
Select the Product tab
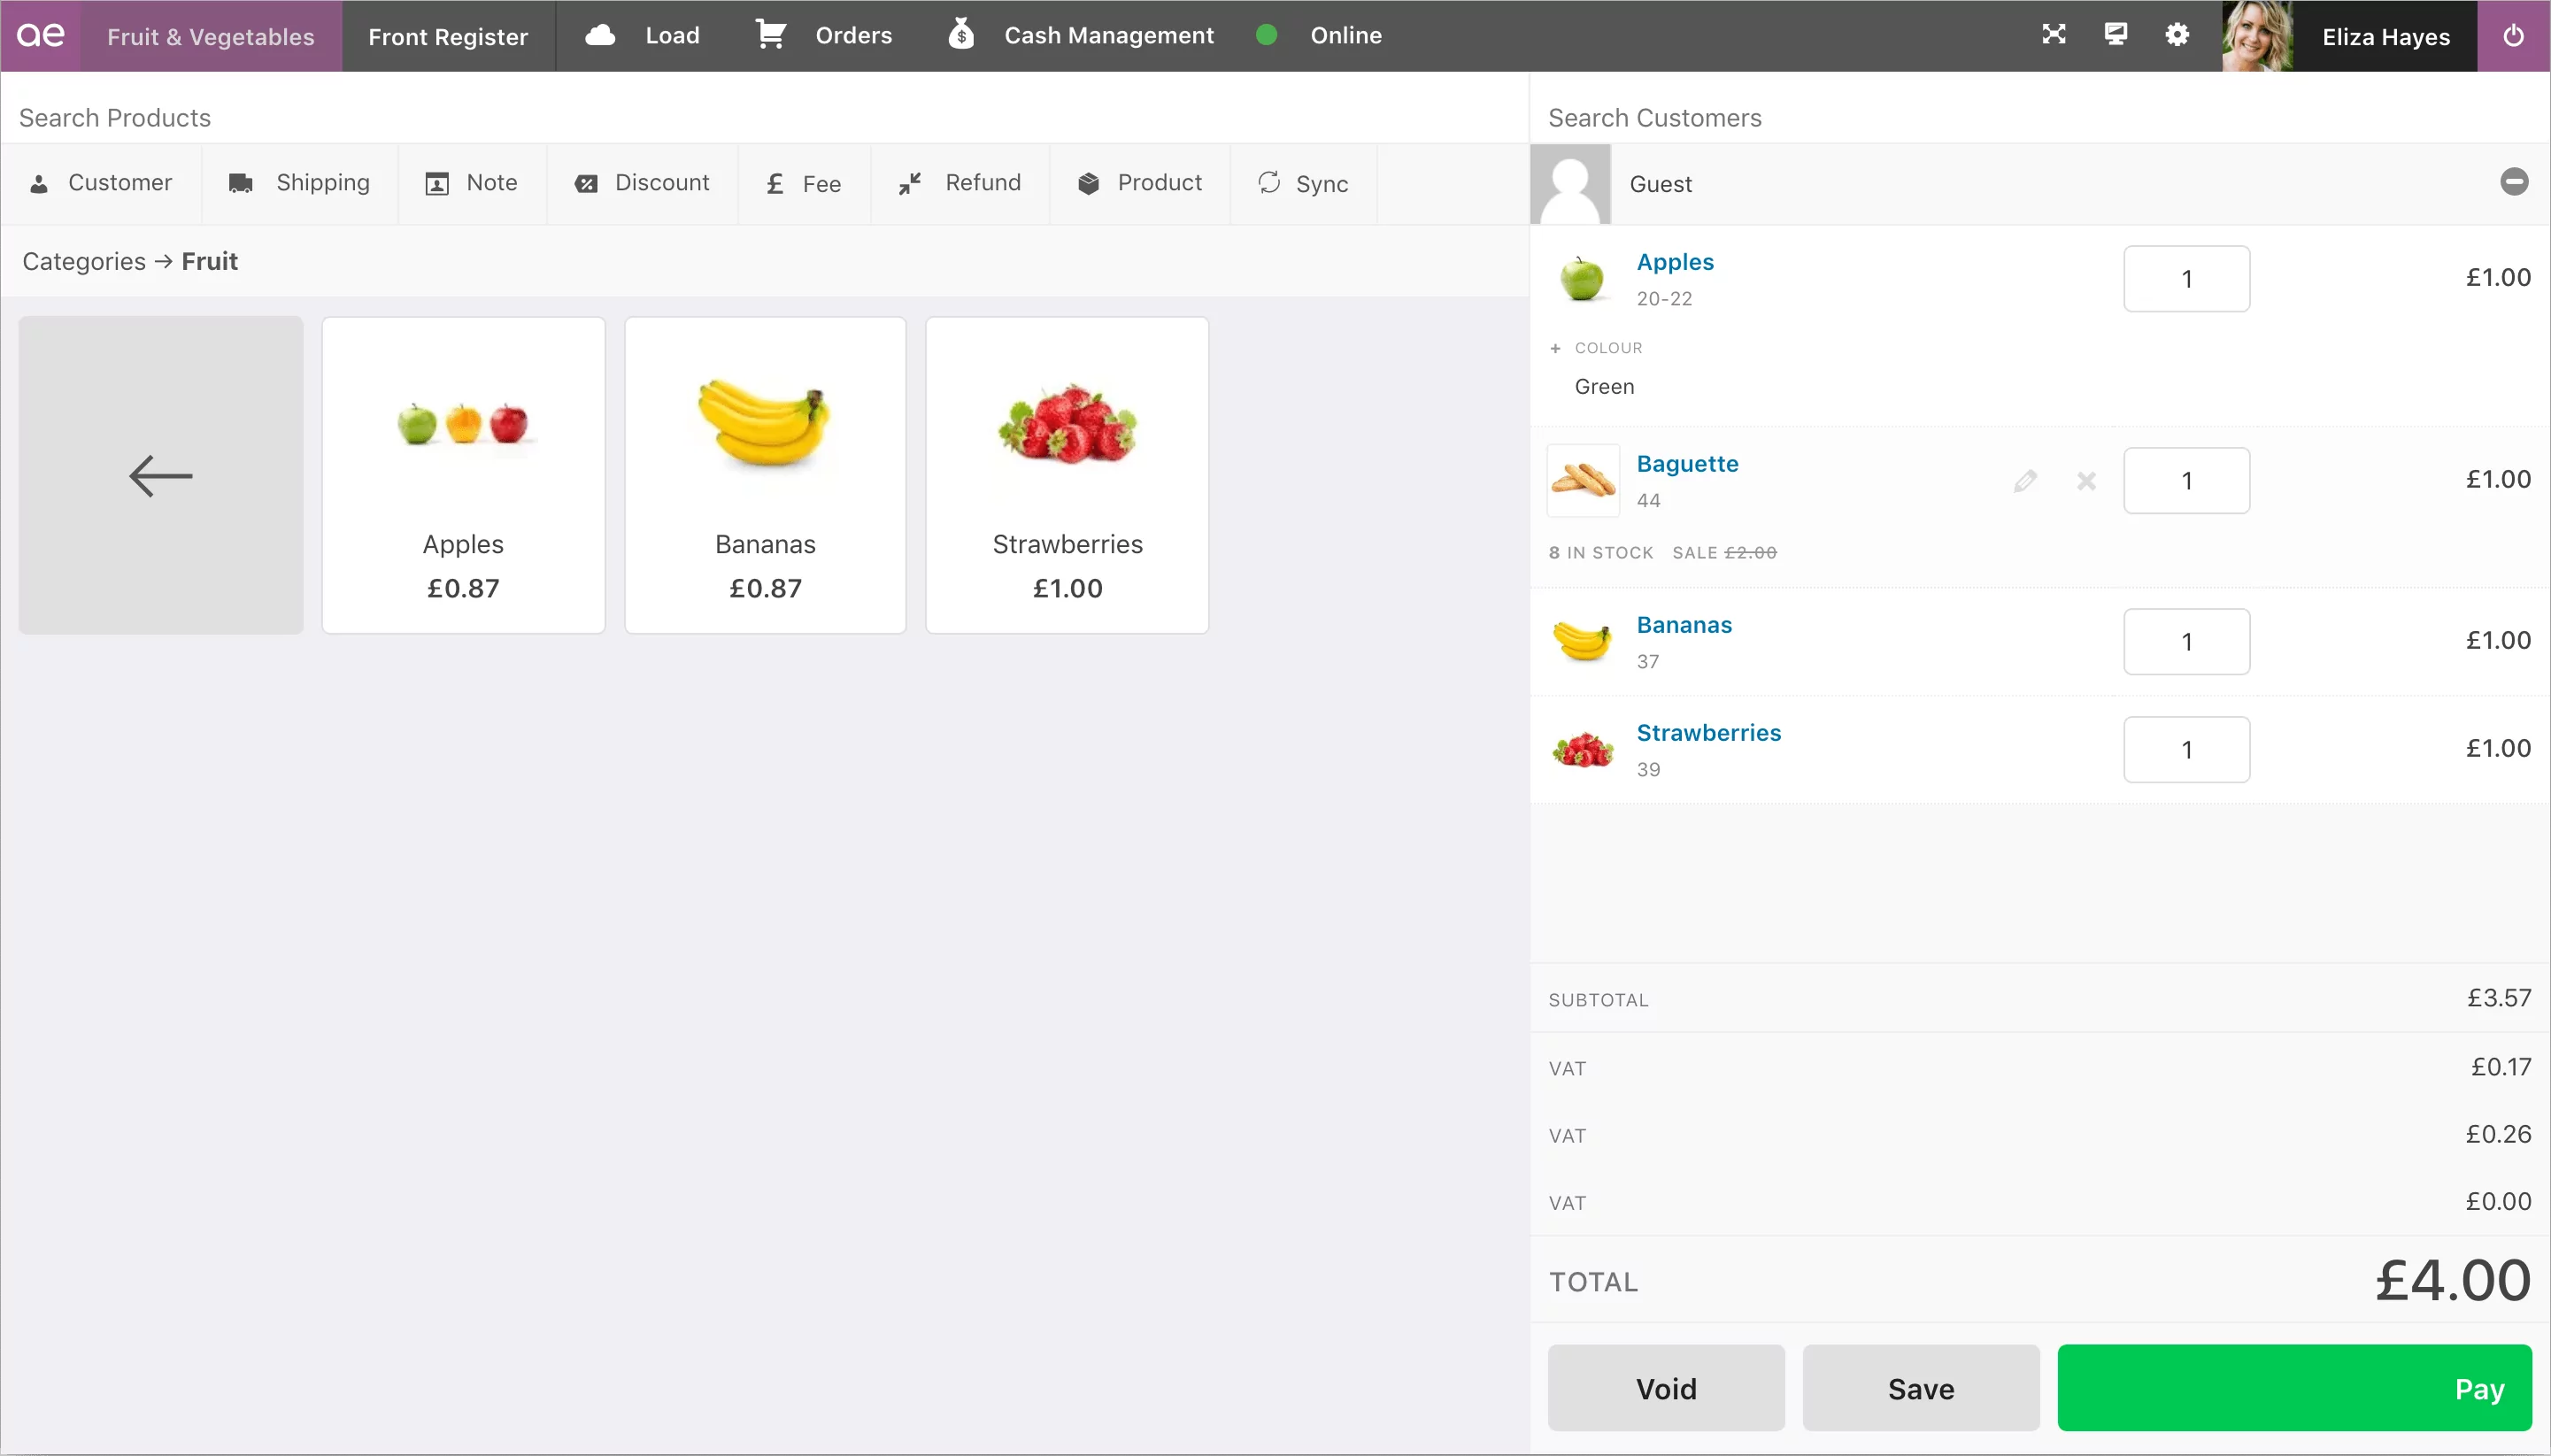point(1139,182)
